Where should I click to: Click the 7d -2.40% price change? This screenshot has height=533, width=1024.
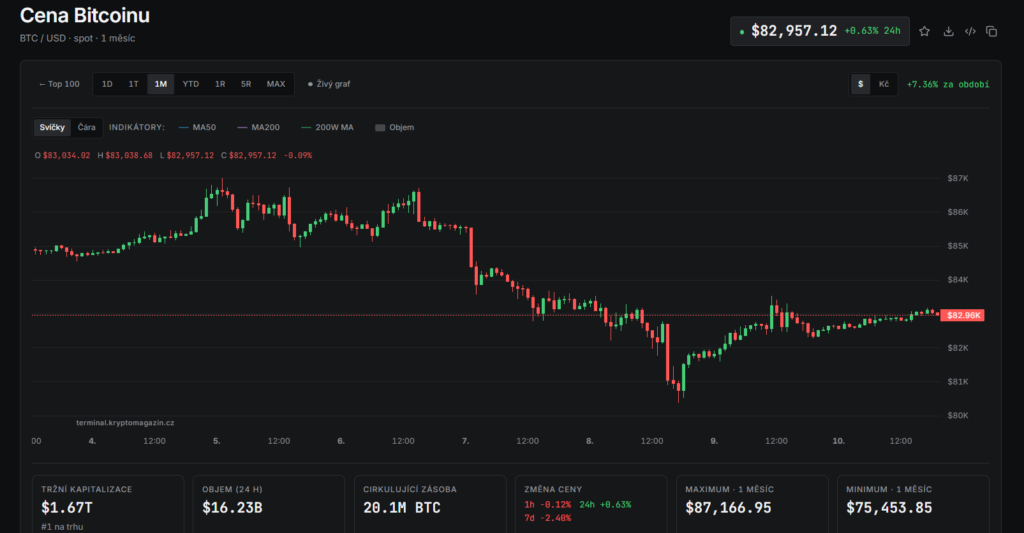click(547, 518)
